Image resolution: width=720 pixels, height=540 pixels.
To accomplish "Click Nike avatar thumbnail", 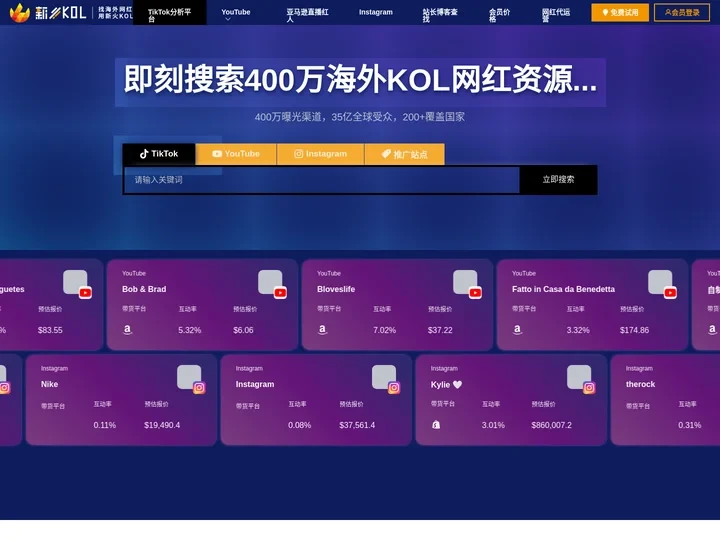I will (x=189, y=377).
